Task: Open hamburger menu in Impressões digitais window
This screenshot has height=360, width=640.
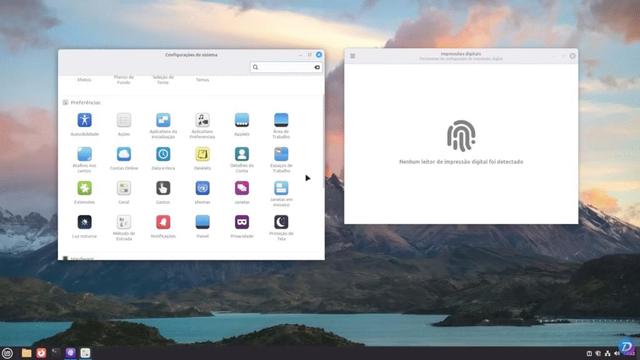Action: coord(353,56)
